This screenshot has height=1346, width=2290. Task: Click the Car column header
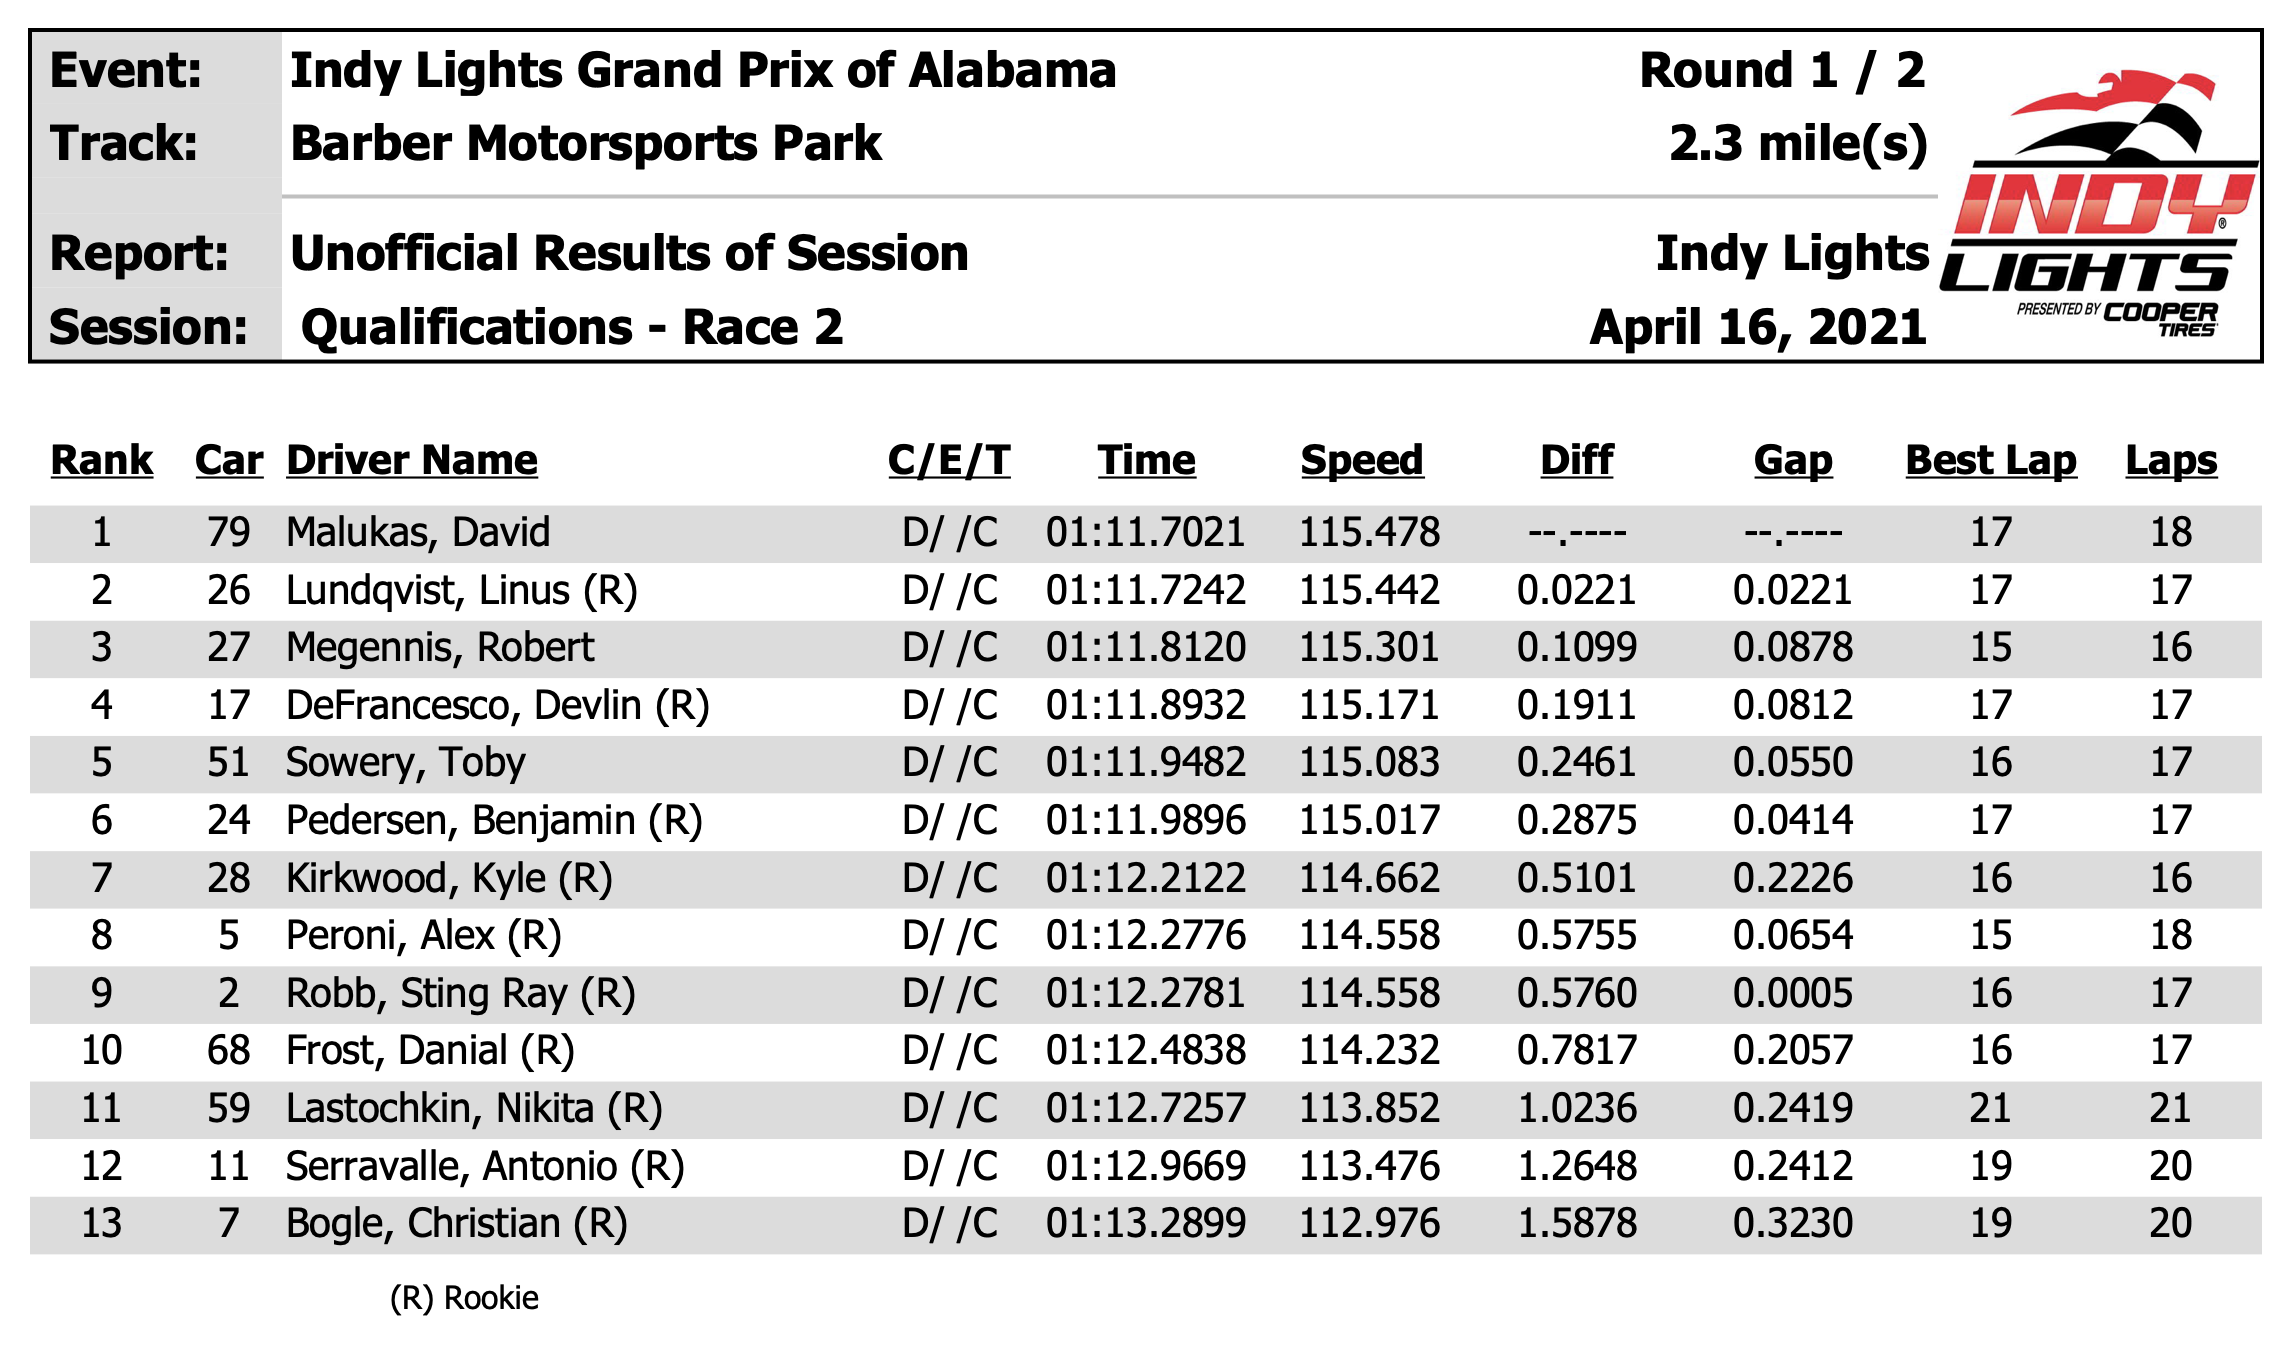229,461
